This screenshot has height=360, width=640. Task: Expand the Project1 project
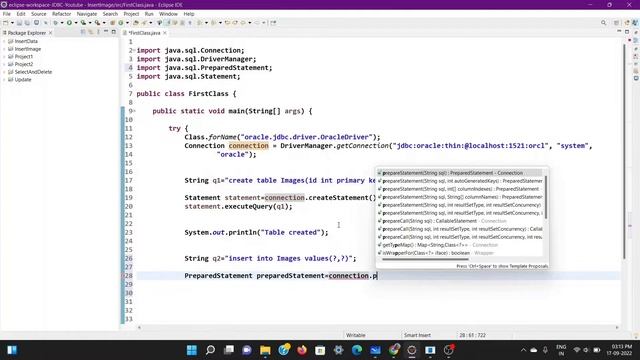4,57
